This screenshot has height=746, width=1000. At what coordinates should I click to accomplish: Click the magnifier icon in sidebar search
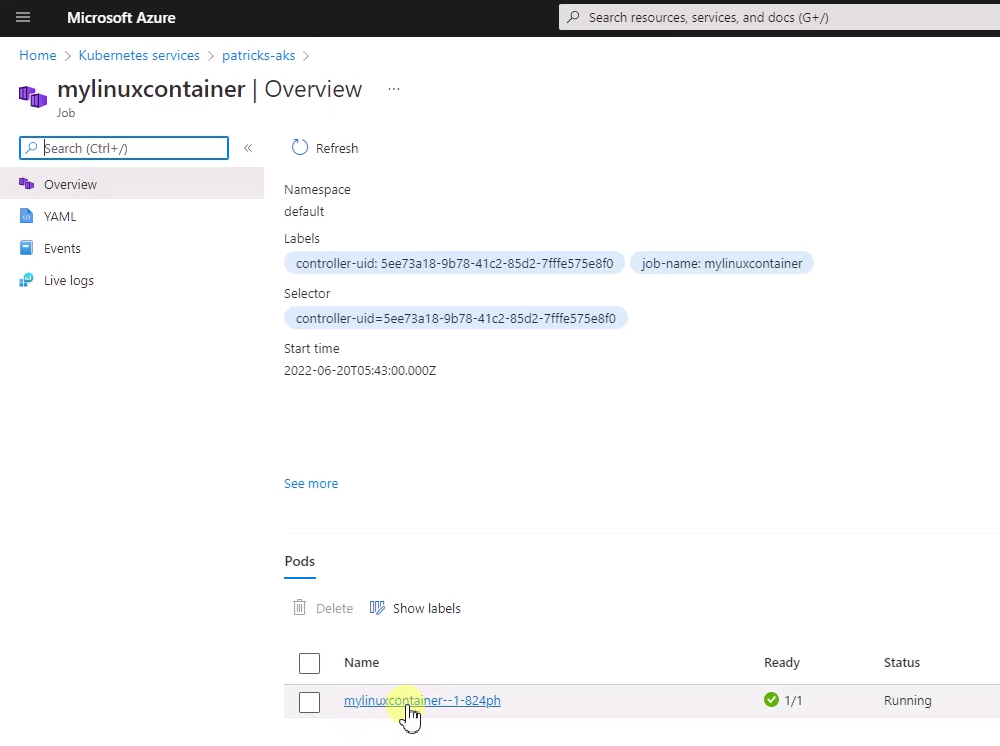pos(31,148)
